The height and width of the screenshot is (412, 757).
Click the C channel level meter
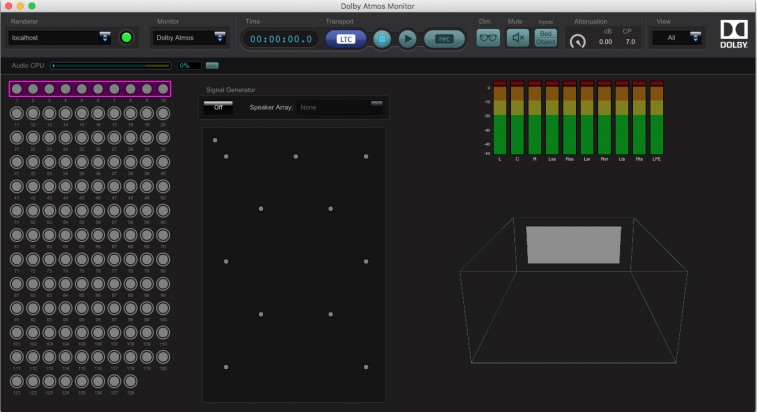pos(517,118)
